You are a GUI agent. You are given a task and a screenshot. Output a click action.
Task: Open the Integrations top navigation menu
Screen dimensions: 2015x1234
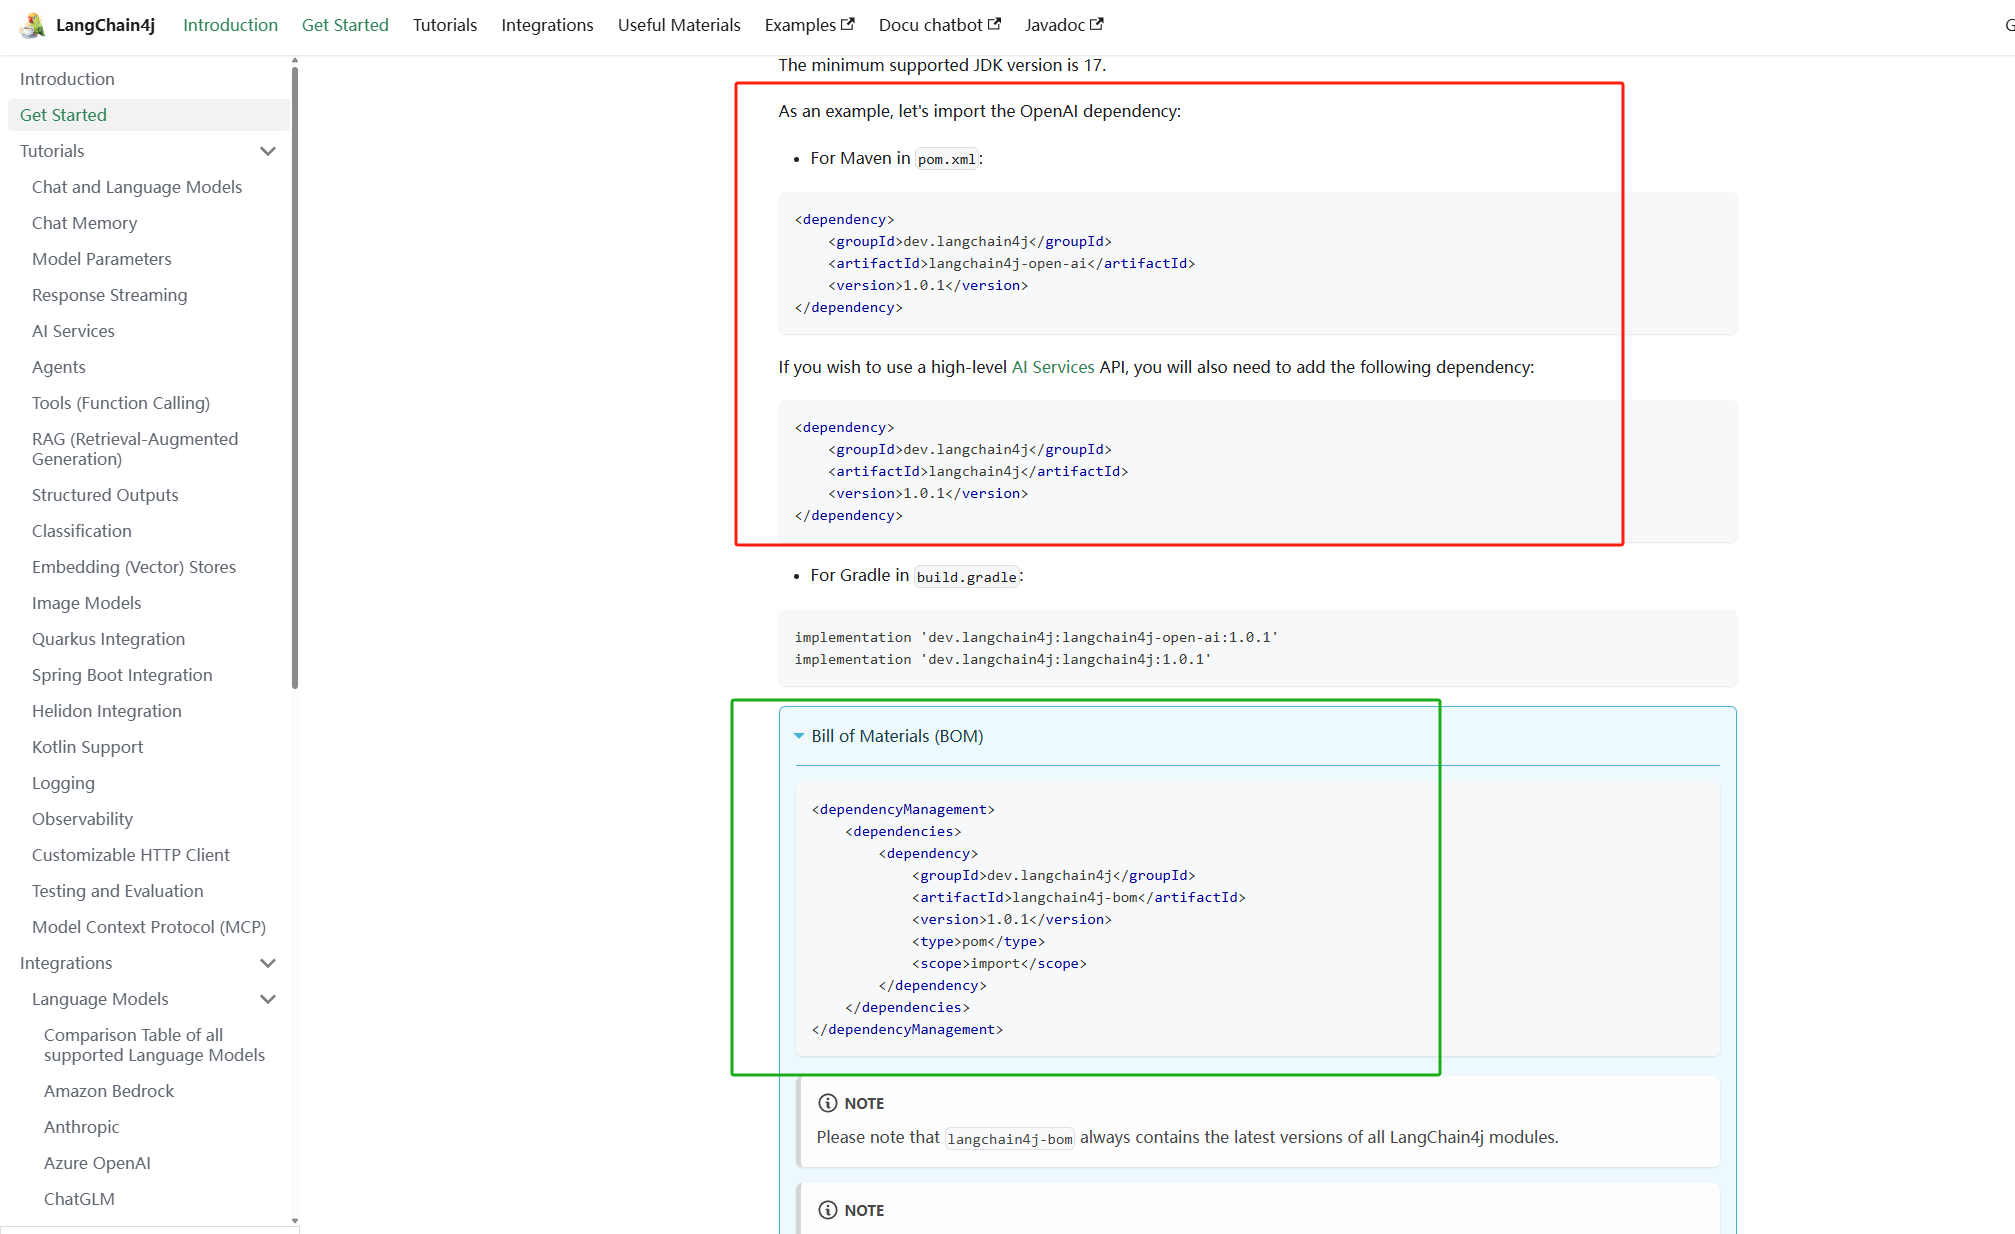pyautogui.click(x=547, y=25)
